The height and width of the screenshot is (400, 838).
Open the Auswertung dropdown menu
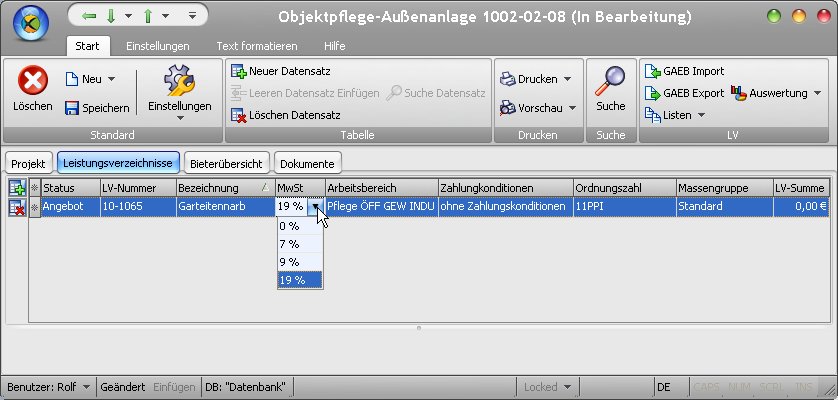pos(817,93)
